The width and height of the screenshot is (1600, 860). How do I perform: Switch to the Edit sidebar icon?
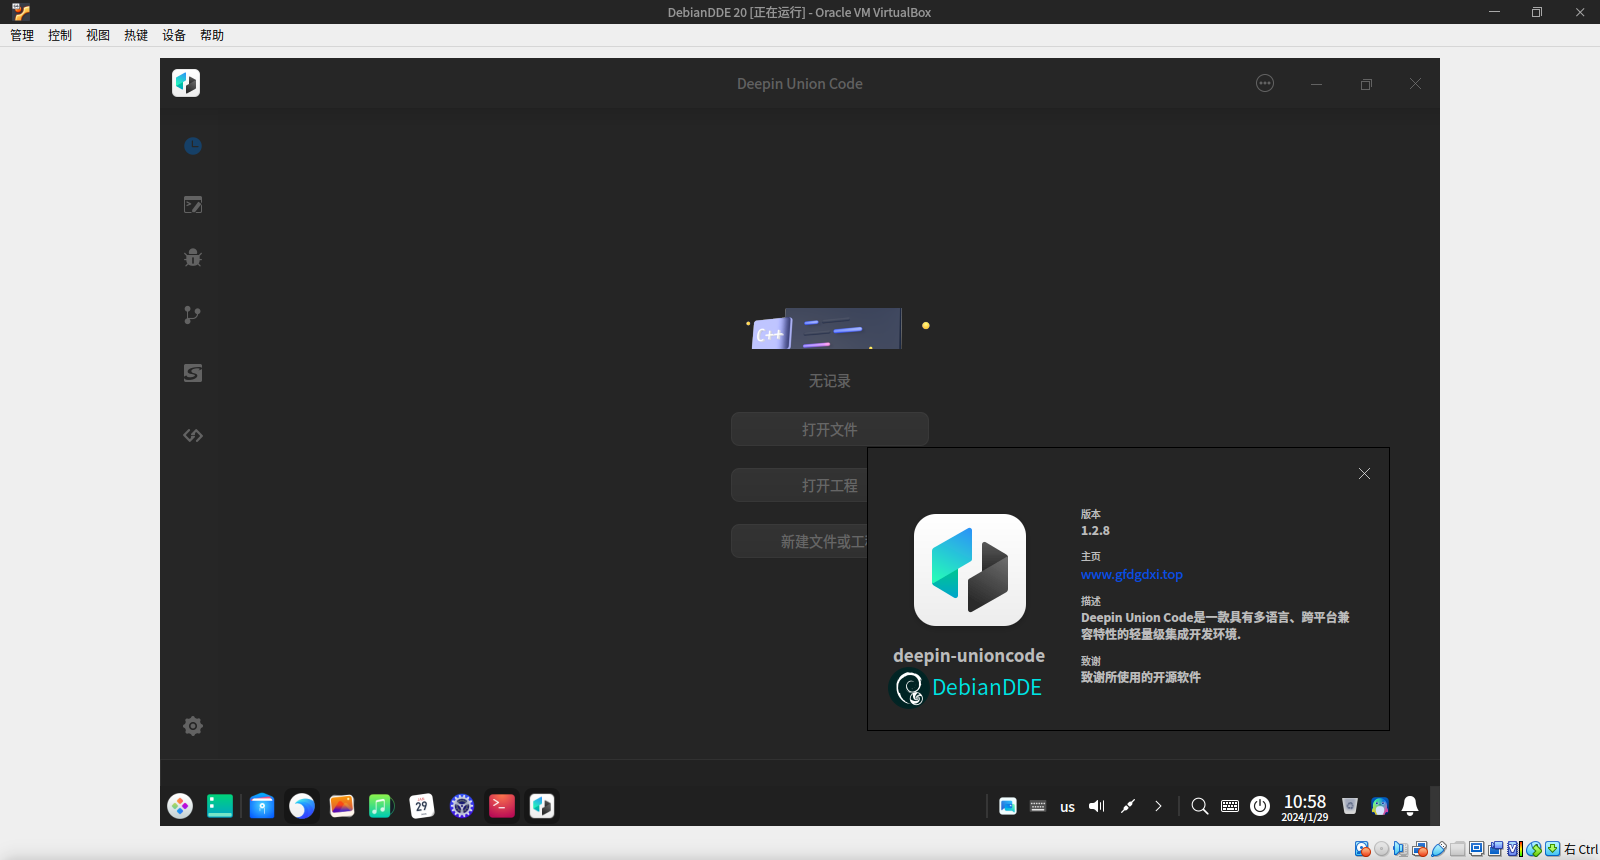click(x=193, y=205)
